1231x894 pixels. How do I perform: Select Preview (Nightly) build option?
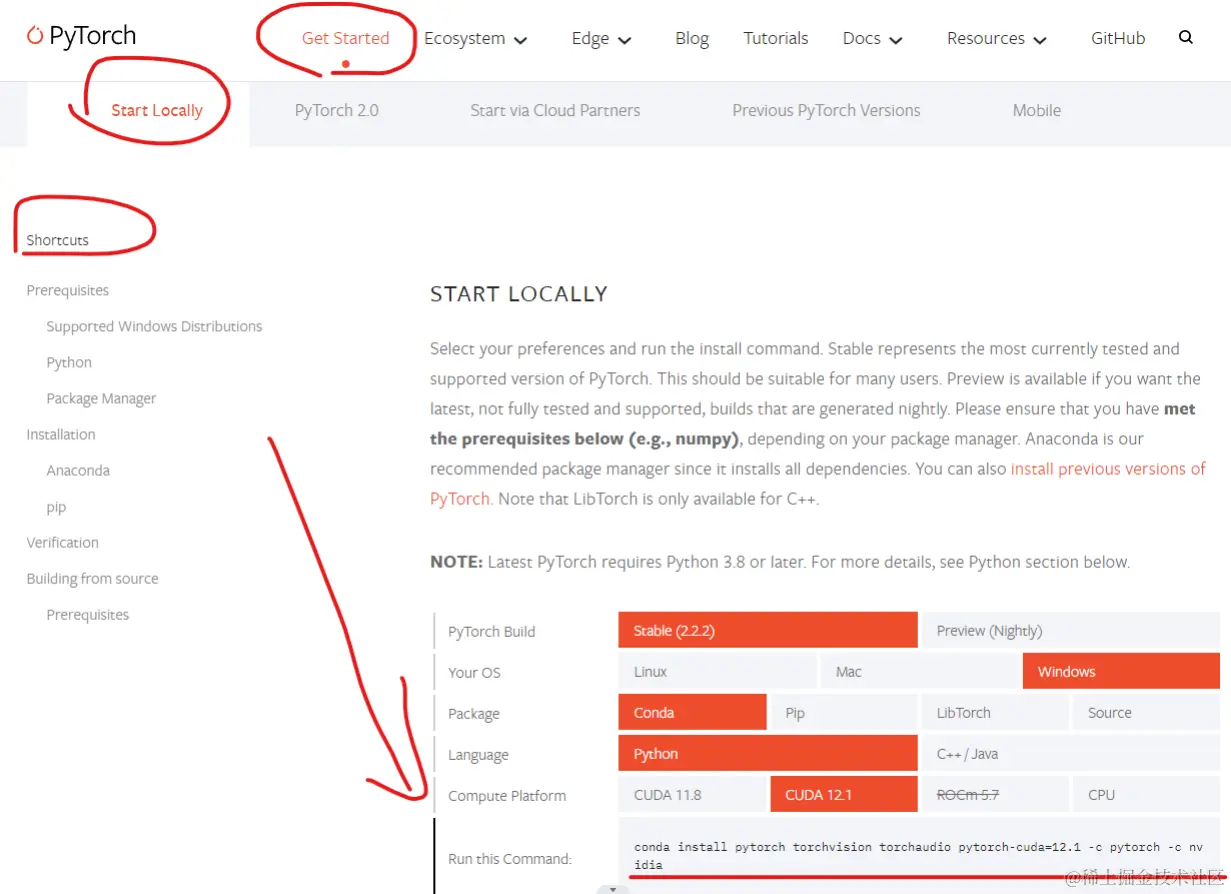pyautogui.click(x=1071, y=630)
